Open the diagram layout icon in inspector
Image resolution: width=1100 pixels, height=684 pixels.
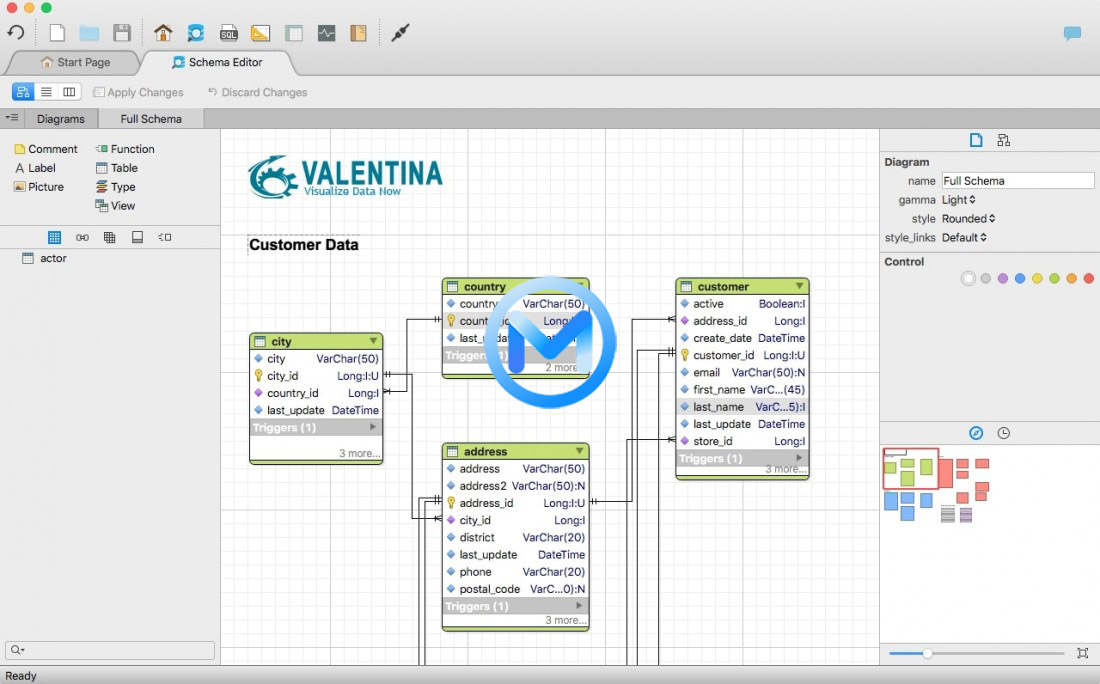click(x=1004, y=140)
